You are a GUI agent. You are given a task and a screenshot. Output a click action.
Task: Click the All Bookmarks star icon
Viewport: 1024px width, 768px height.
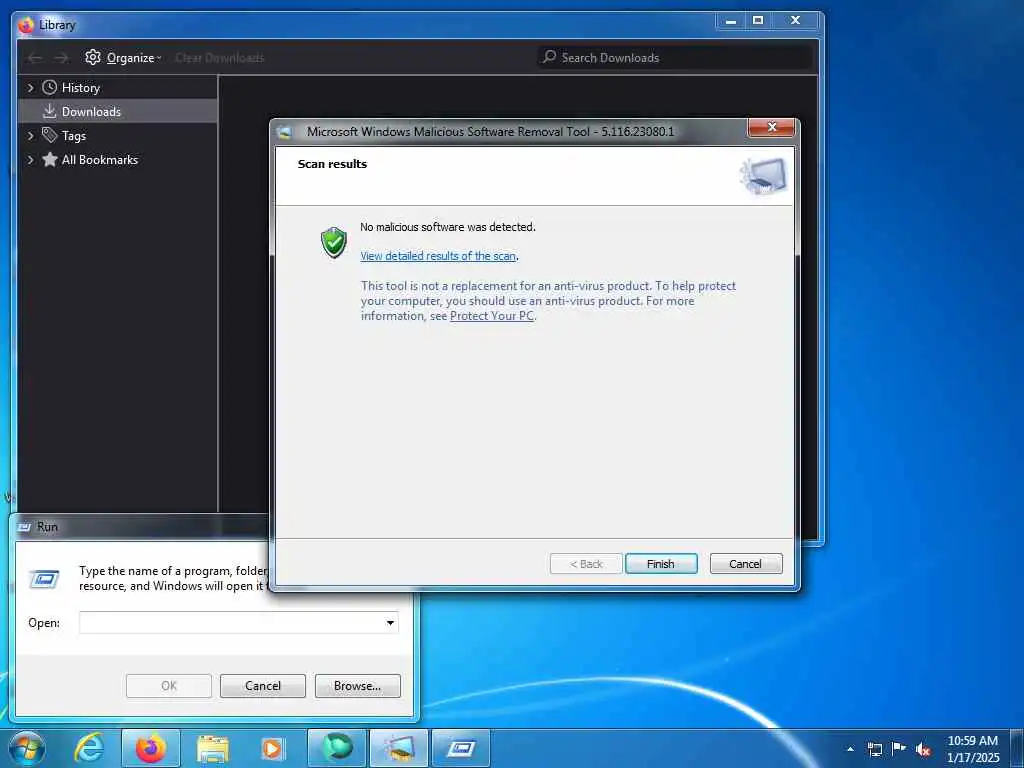50,159
